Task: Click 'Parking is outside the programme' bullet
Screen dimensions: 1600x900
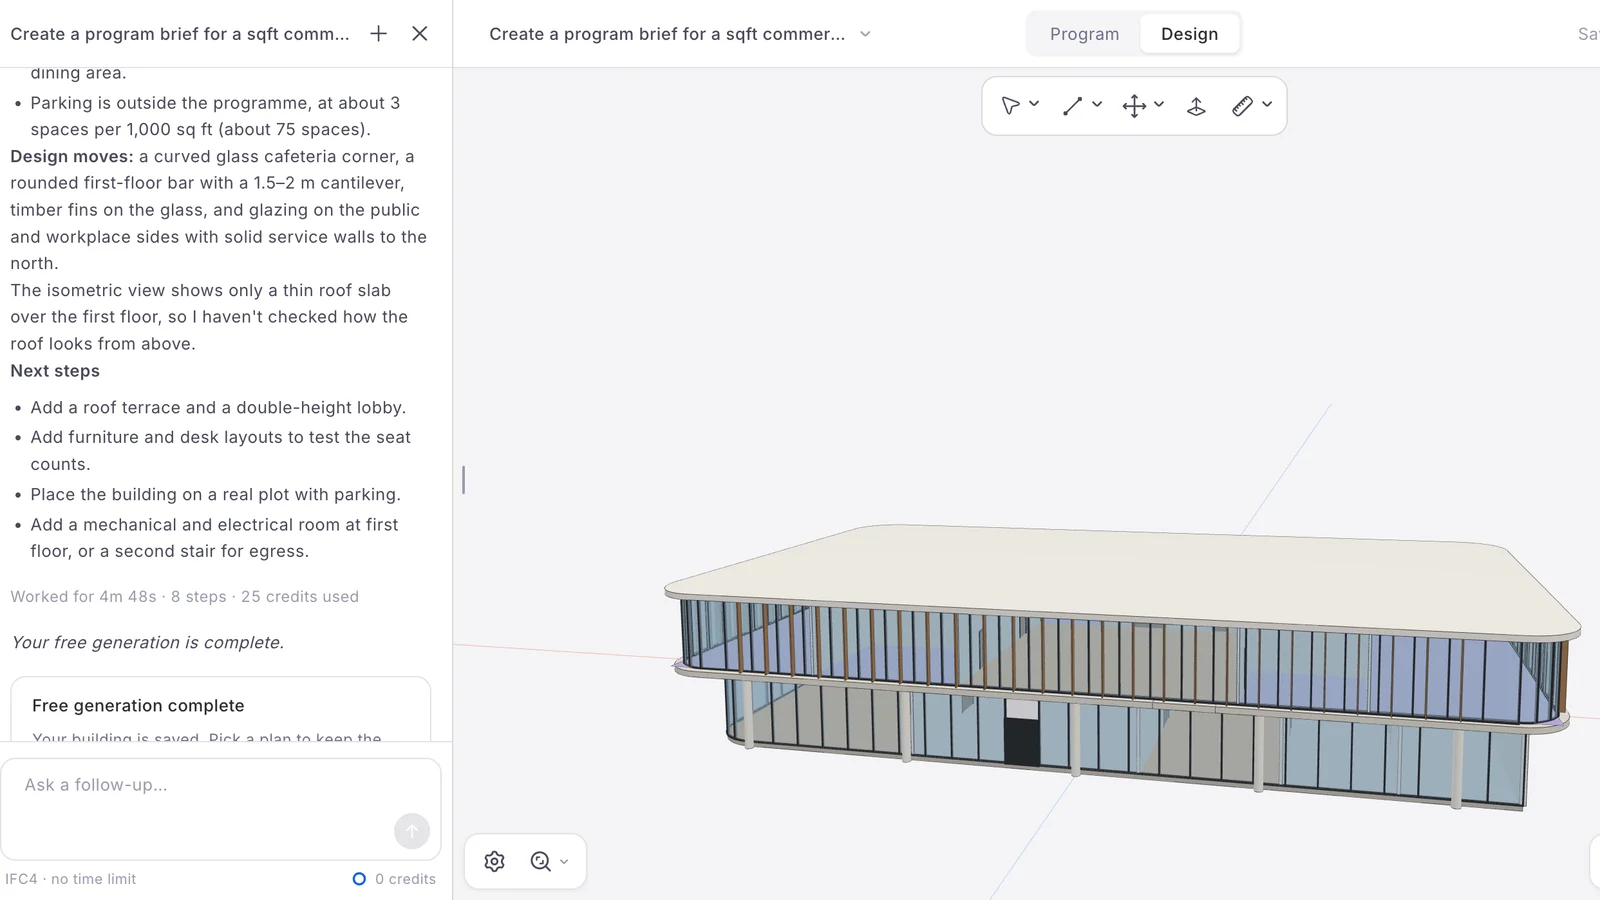Action: pyautogui.click(x=215, y=116)
